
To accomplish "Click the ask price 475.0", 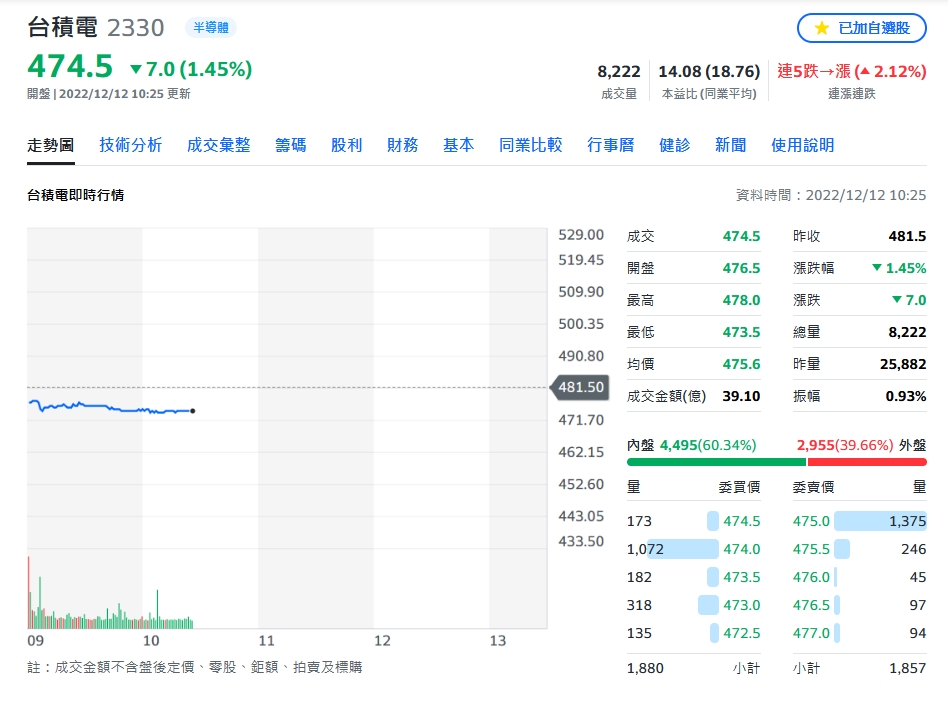I will click(811, 521).
